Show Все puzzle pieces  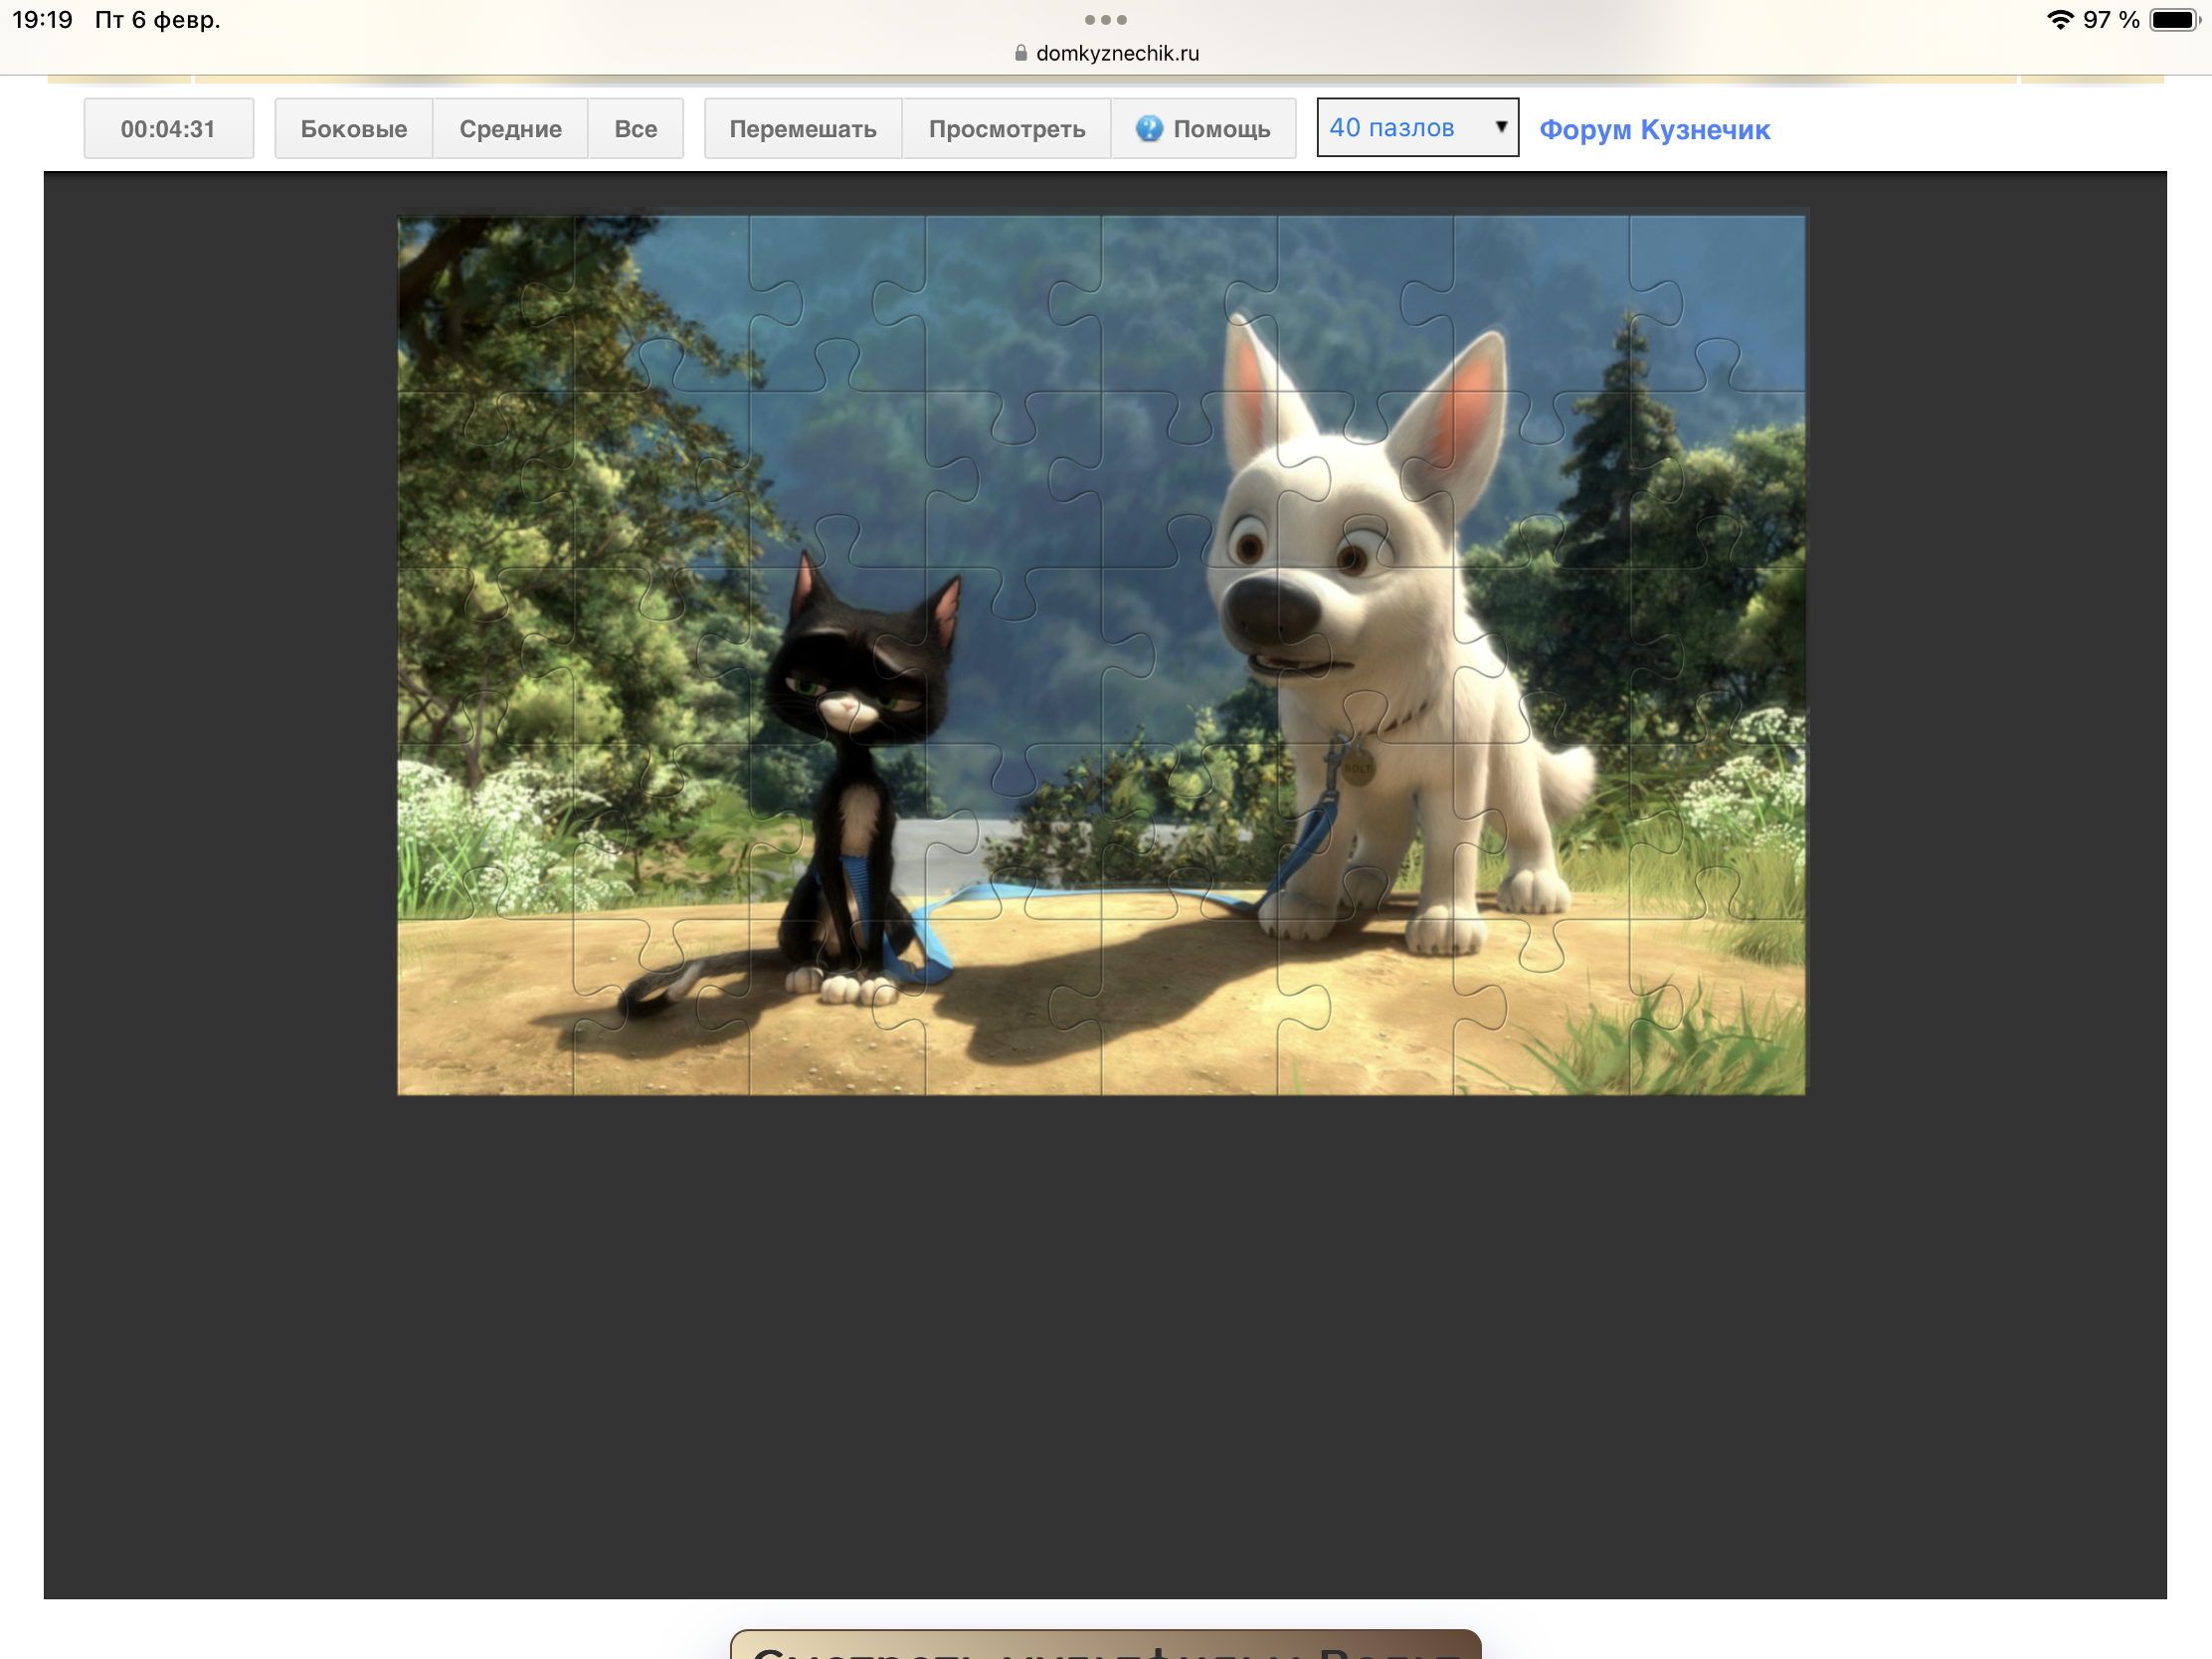[635, 128]
